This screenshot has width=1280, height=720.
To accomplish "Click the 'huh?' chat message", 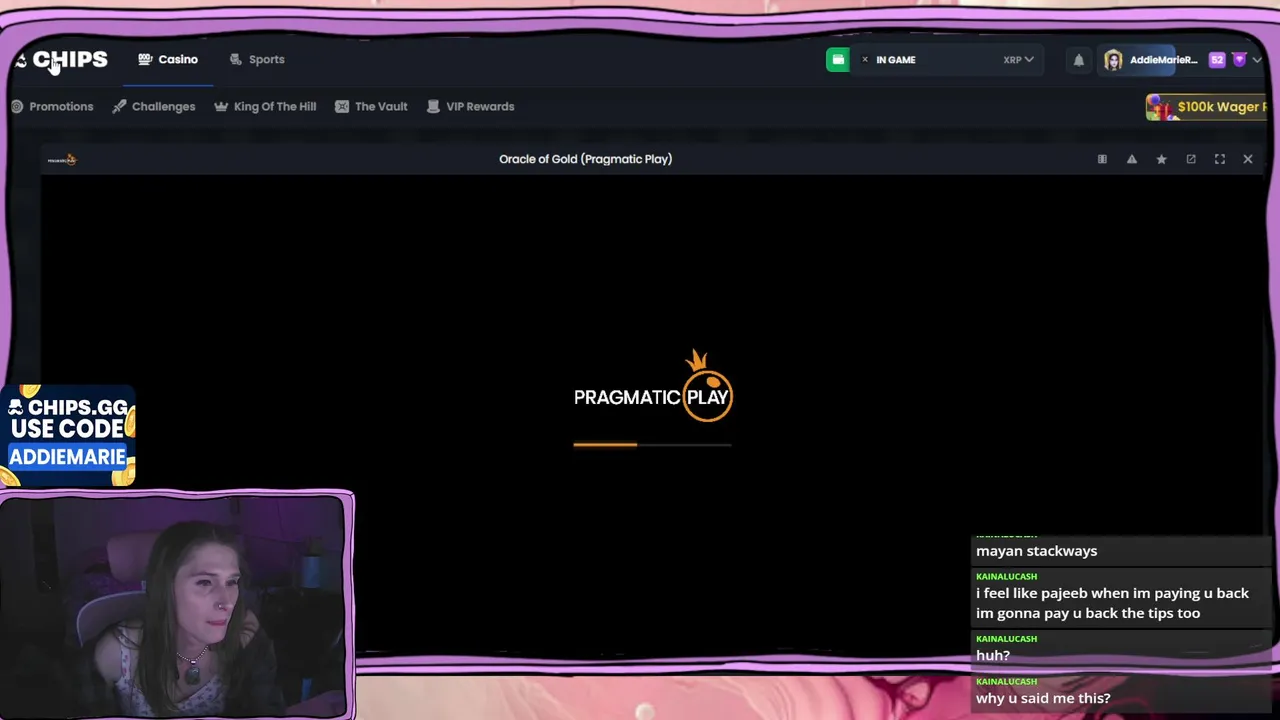I will click(993, 655).
